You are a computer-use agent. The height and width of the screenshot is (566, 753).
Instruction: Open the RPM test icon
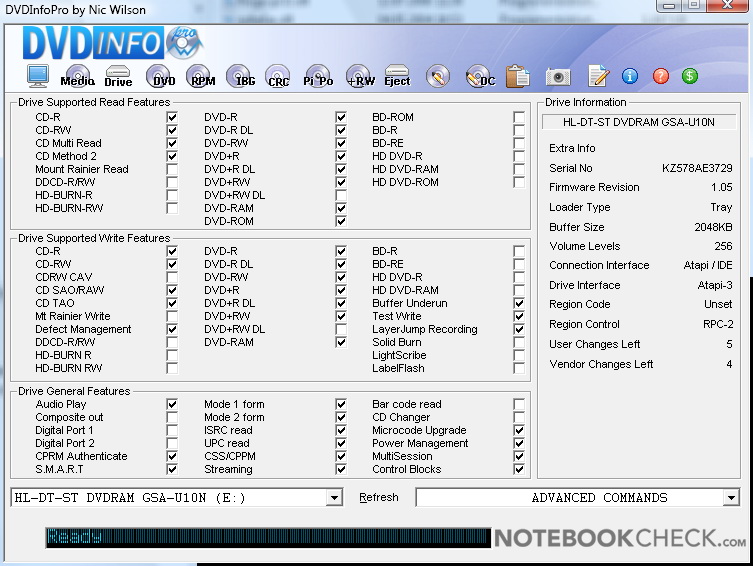coord(201,76)
